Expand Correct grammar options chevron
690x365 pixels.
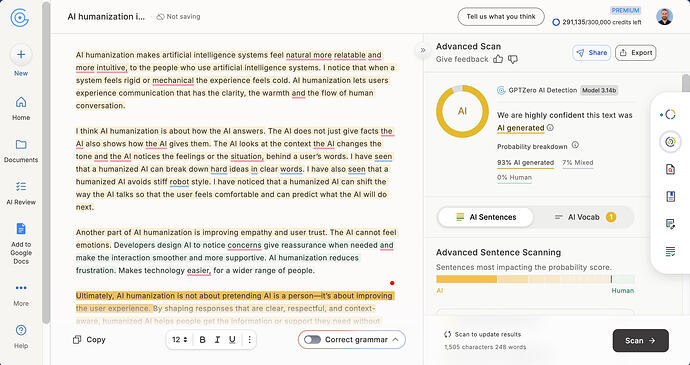[395, 339]
